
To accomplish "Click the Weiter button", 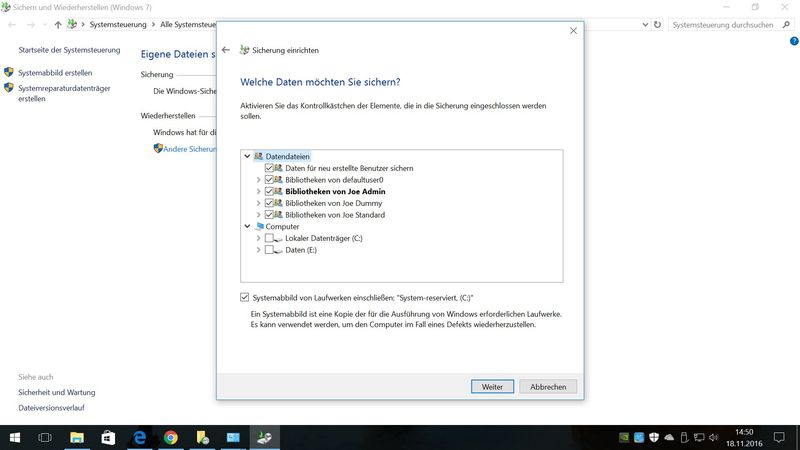I will (492, 387).
